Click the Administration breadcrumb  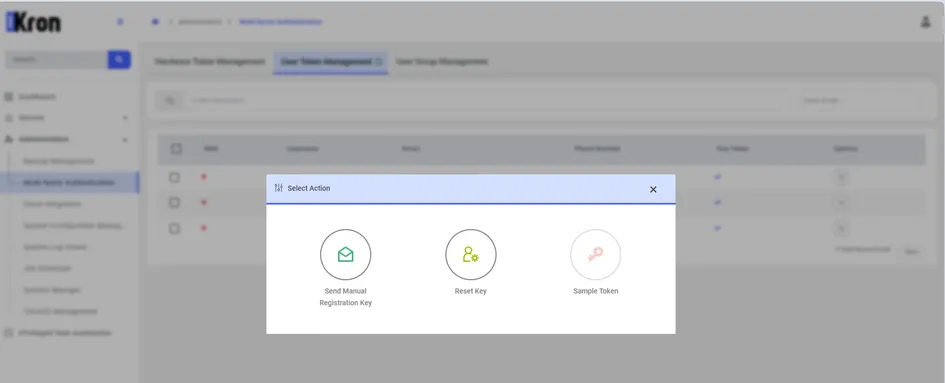[x=199, y=22]
